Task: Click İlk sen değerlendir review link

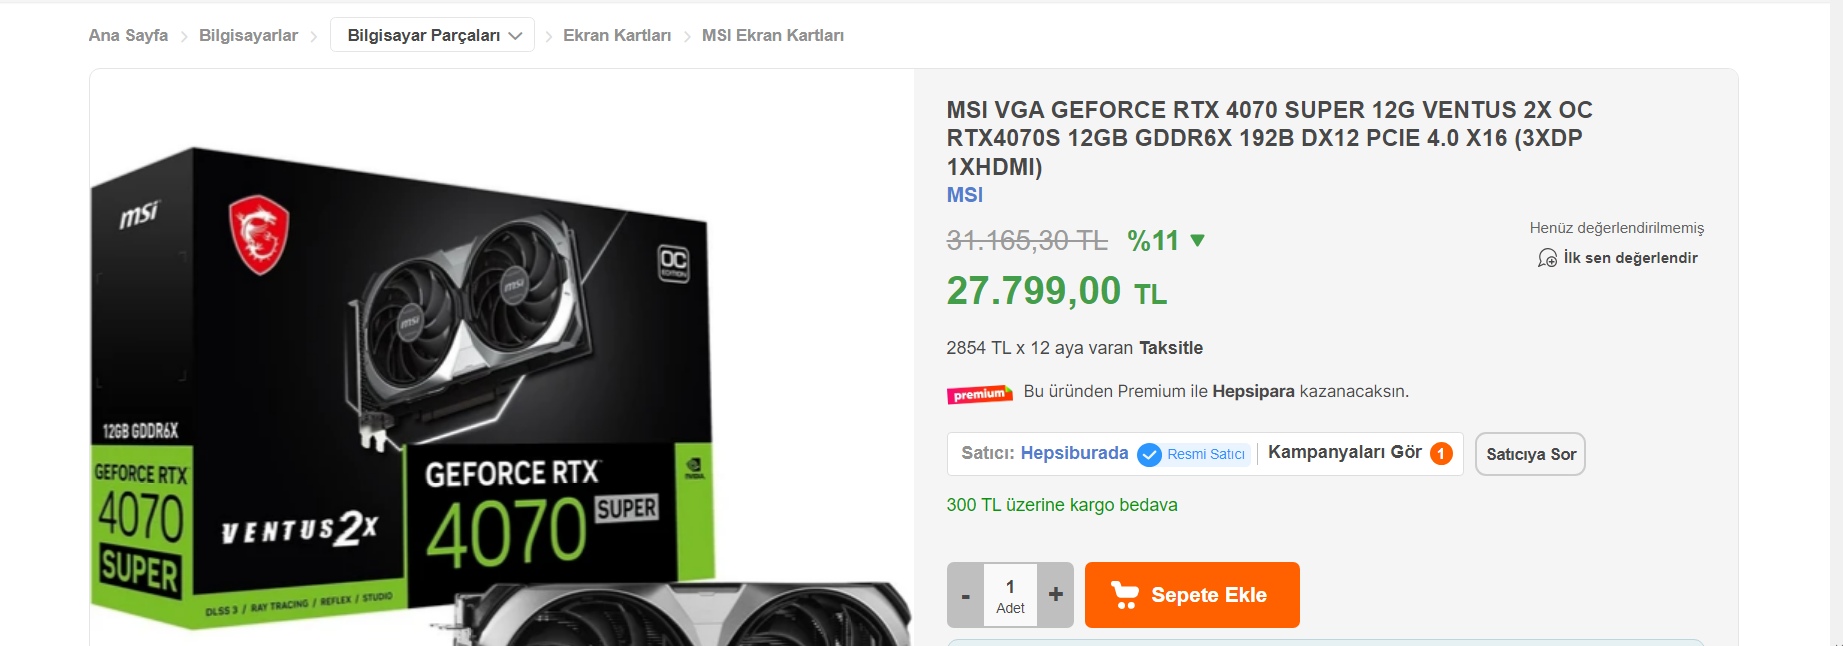Action: [x=1630, y=258]
